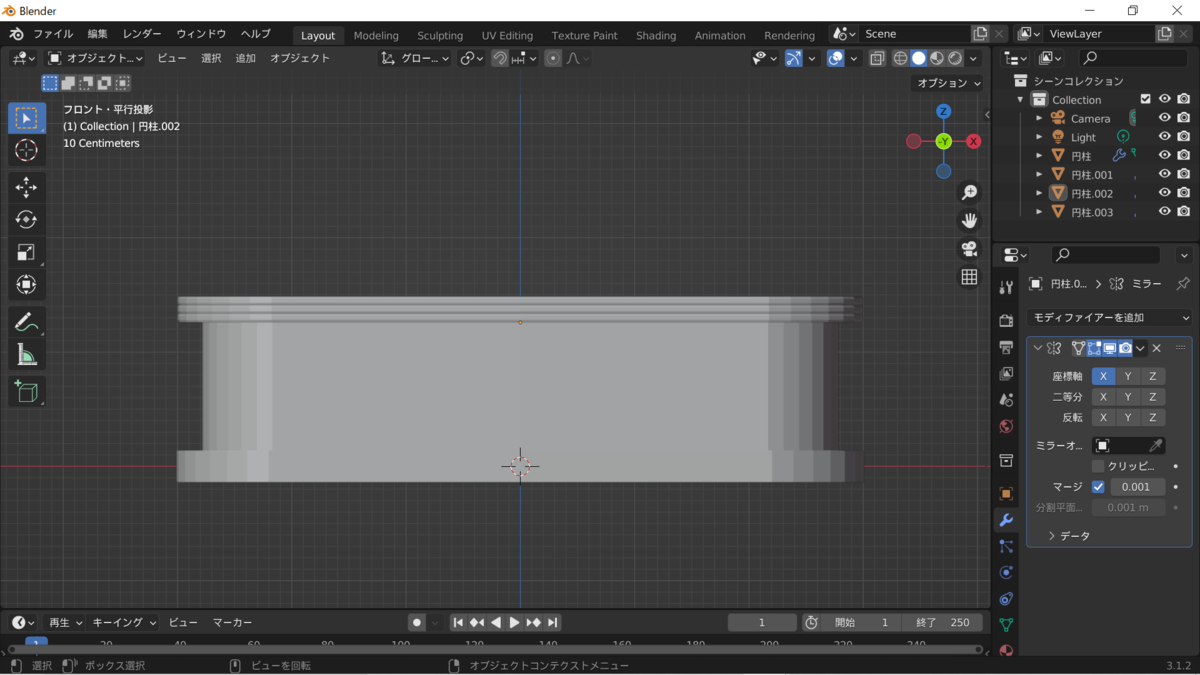Remove the Mirror modifier with X button
The height and width of the screenshot is (675, 1200).
(x=1156, y=348)
